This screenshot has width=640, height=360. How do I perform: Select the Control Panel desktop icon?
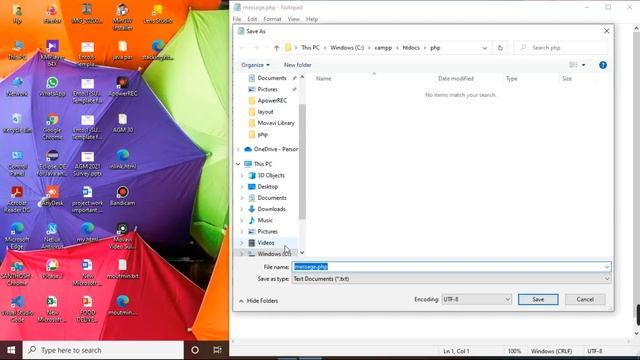tap(17, 163)
